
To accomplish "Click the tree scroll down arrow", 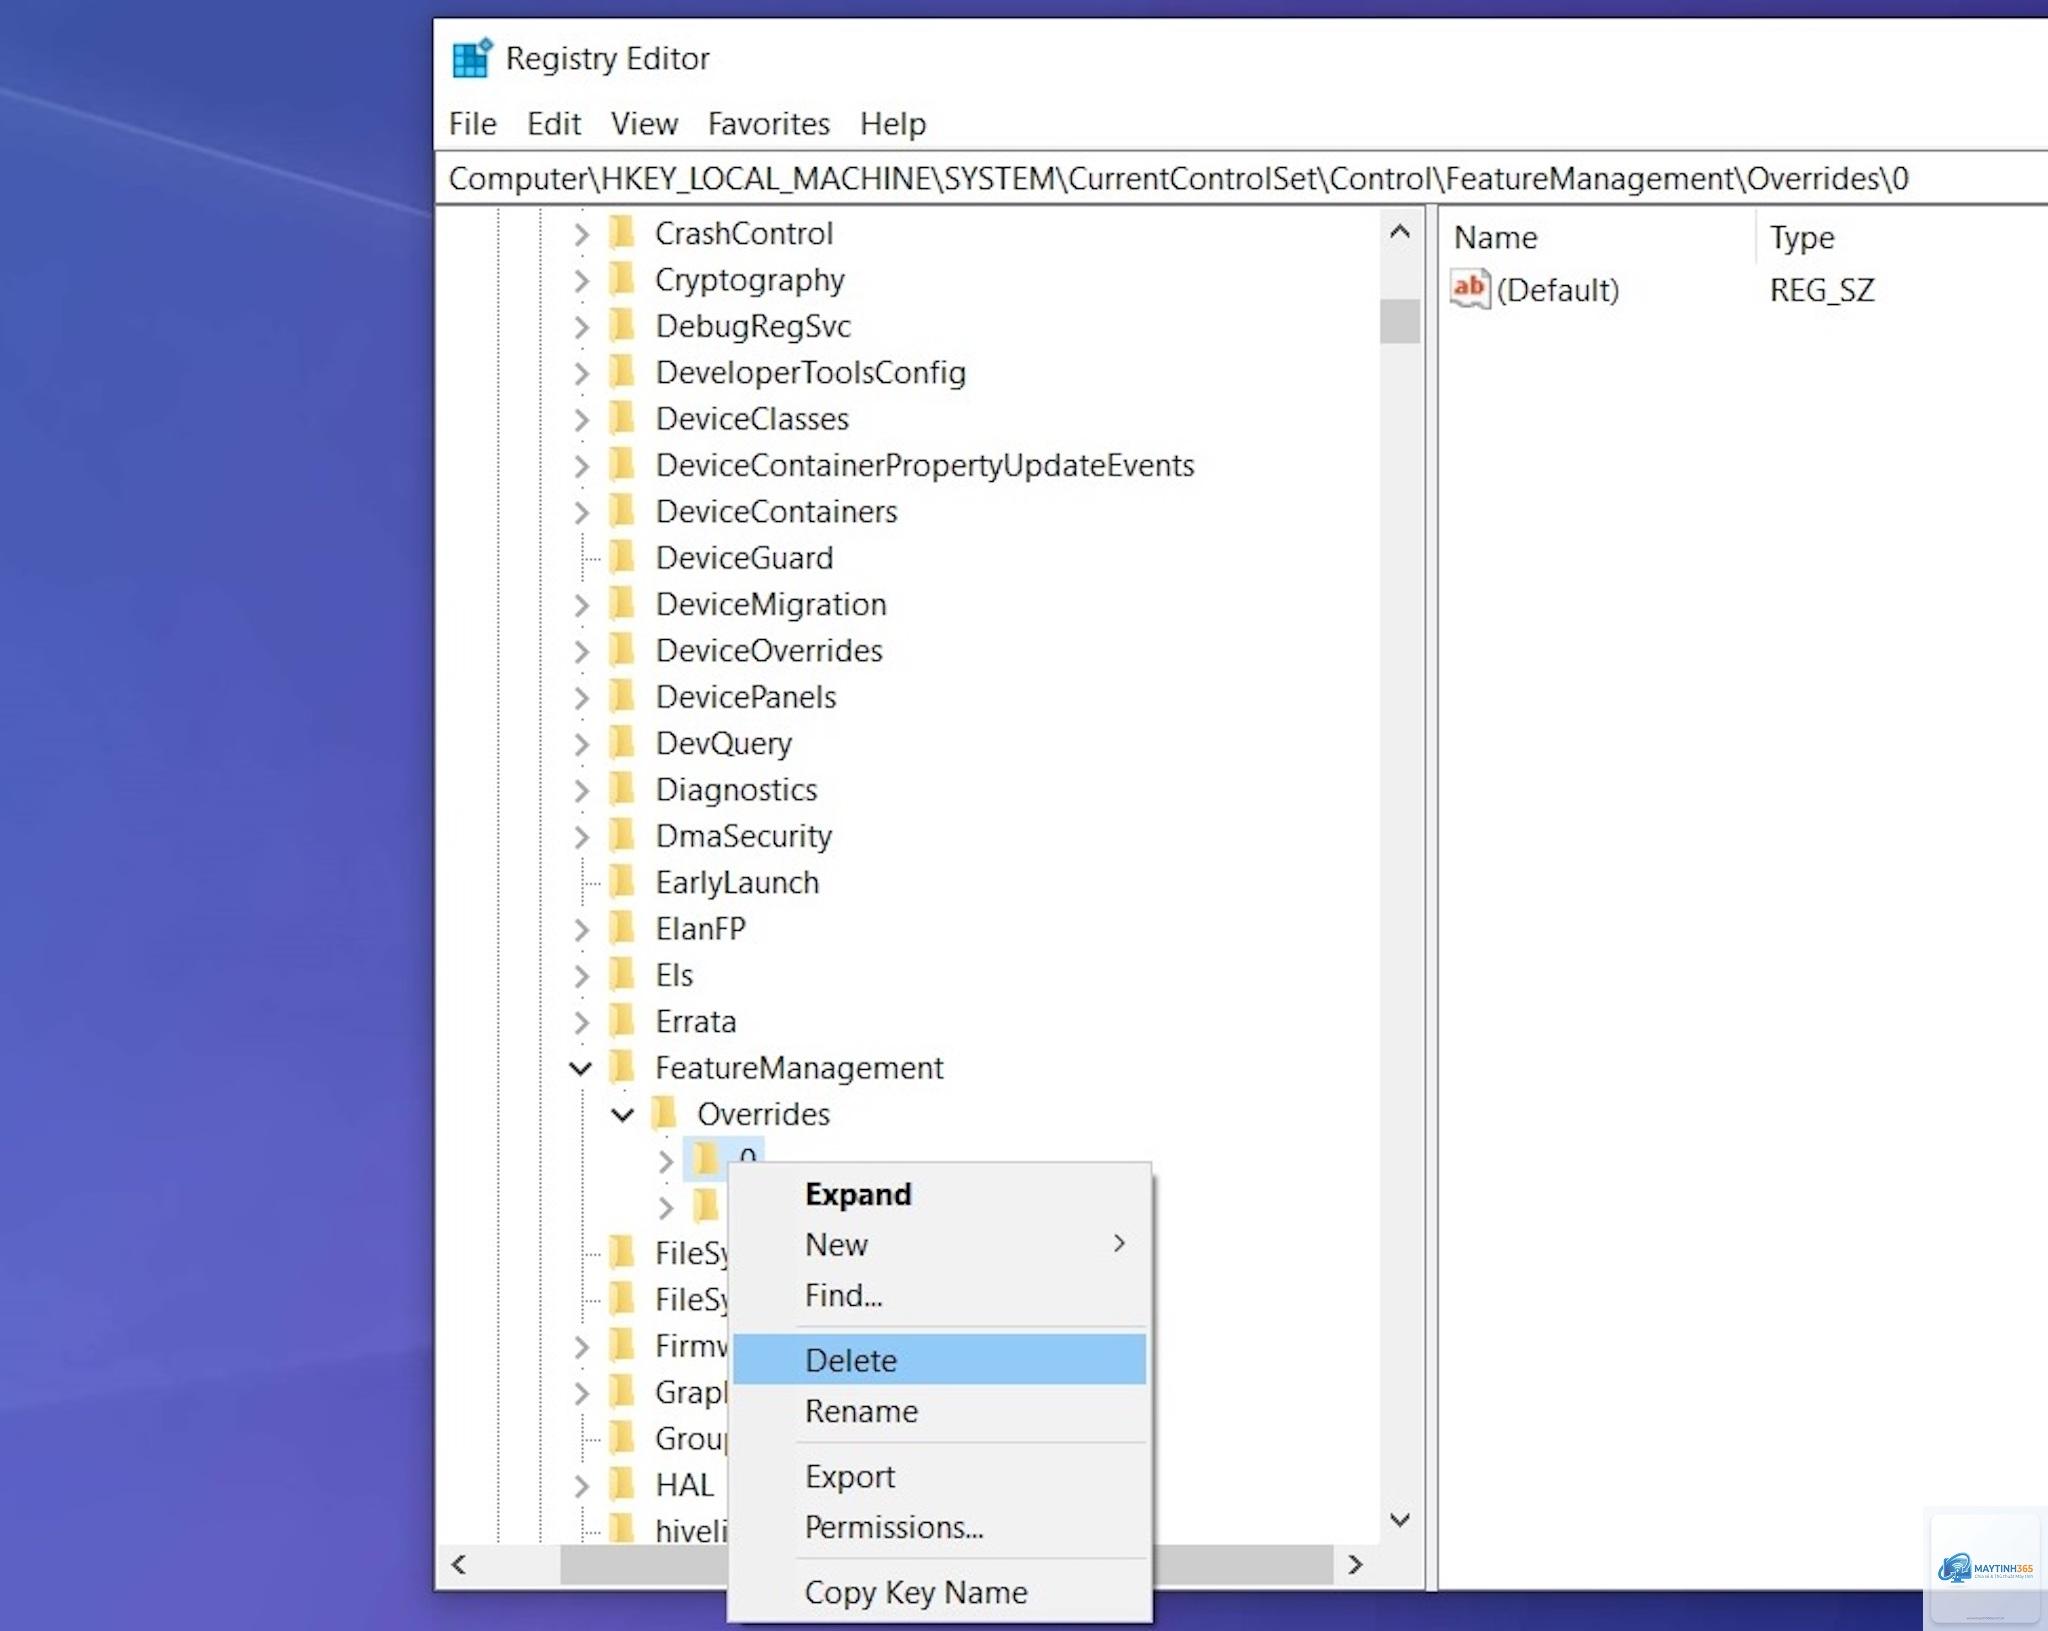I will tap(1400, 1520).
